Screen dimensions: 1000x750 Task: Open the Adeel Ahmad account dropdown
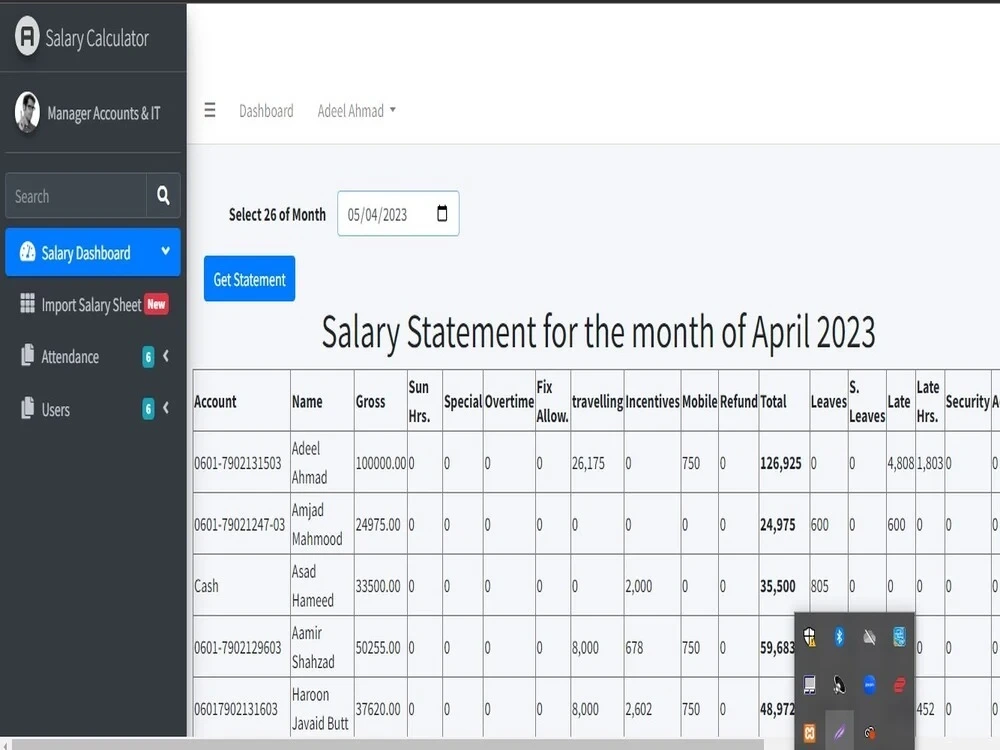[x=357, y=111]
